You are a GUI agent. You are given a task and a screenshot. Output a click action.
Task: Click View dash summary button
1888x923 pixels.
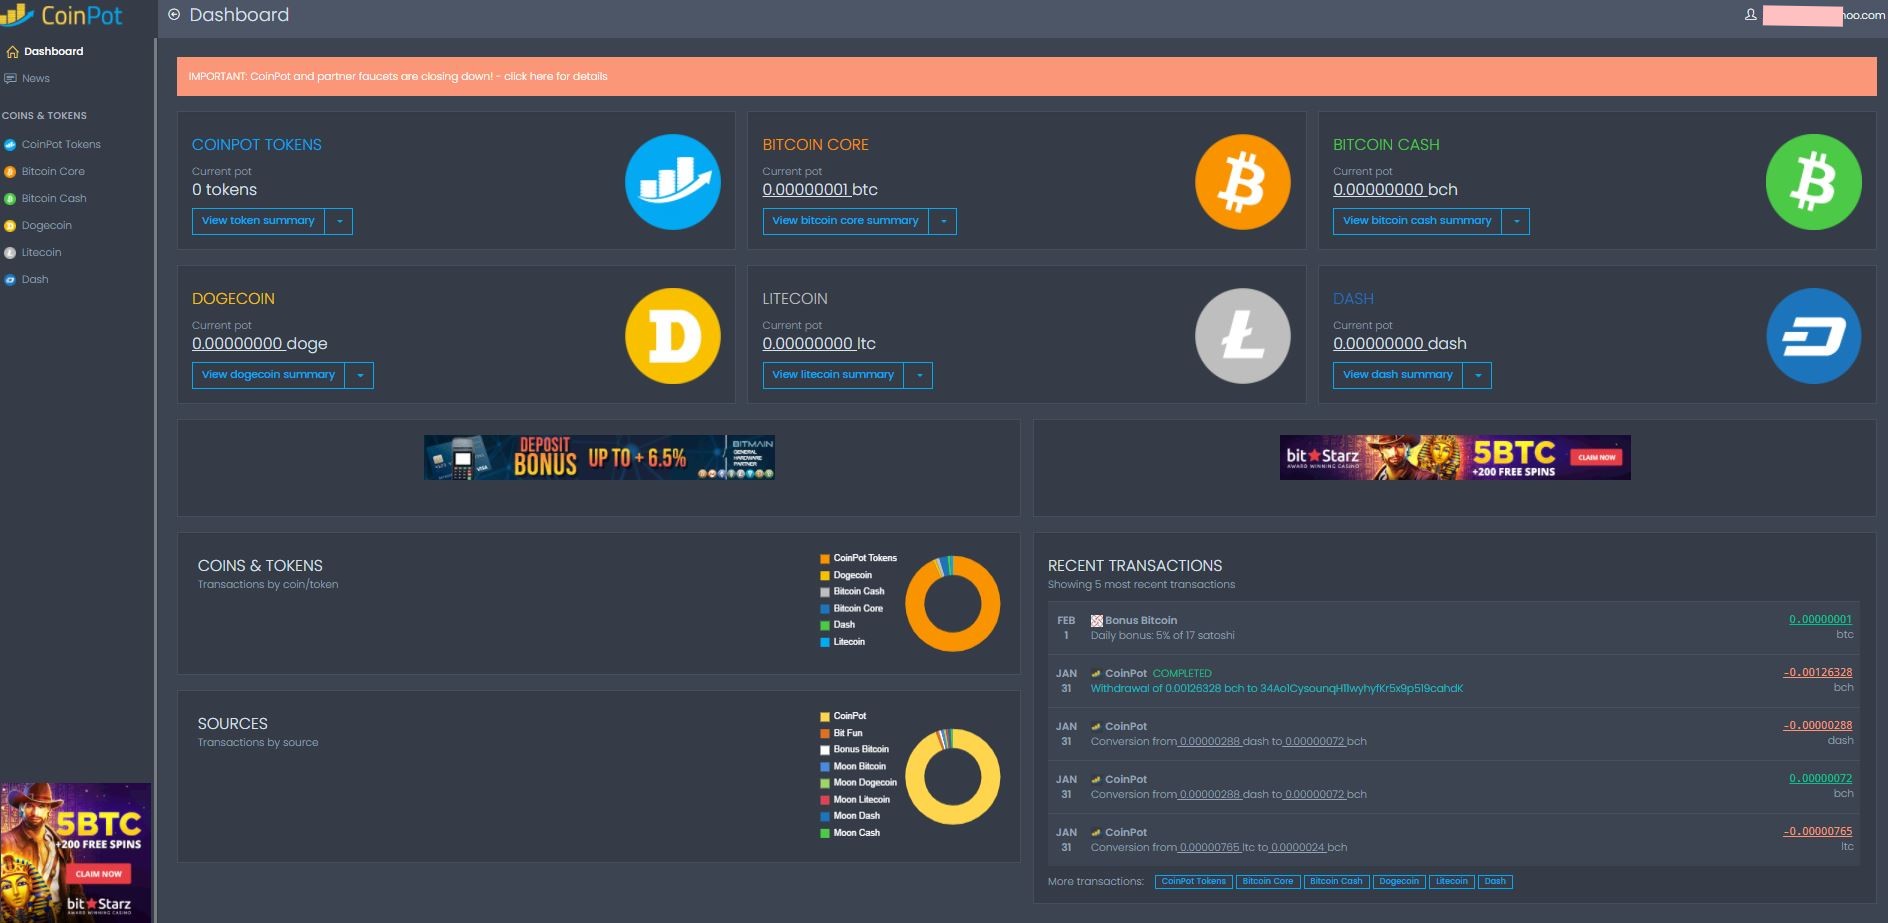[1398, 375]
